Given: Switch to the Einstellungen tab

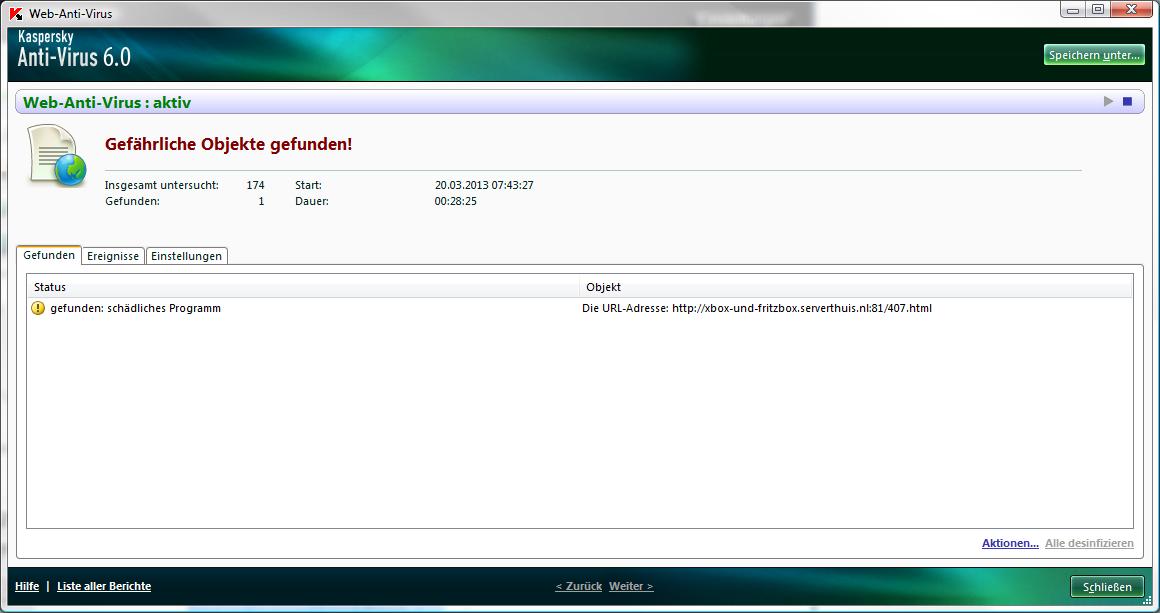Looking at the screenshot, I should (x=186, y=256).
